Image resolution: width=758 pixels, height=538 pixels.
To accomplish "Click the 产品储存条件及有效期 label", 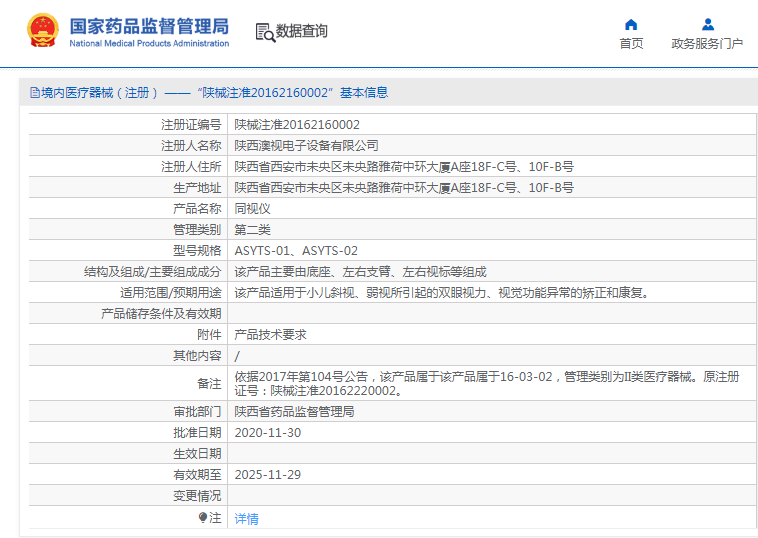I will tap(161, 314).
